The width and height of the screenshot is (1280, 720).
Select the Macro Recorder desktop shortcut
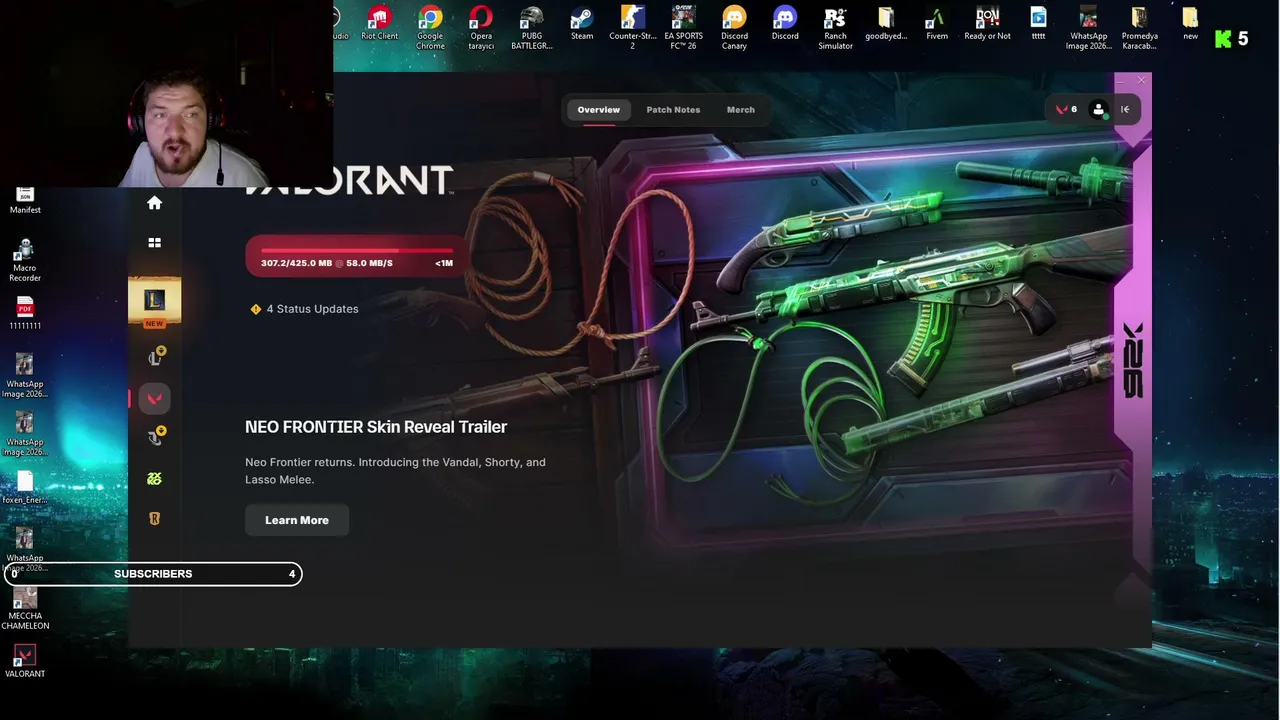point(25,260)
